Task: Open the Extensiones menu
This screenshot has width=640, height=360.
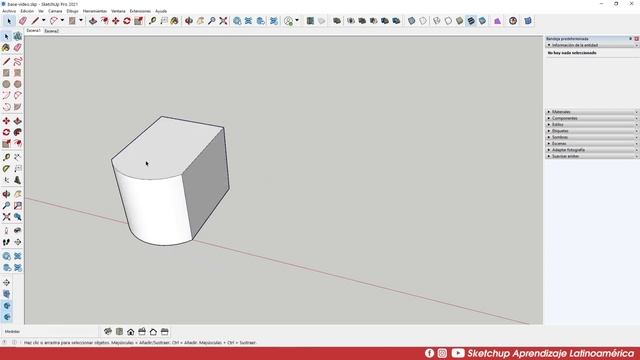Action: point(140,11)
